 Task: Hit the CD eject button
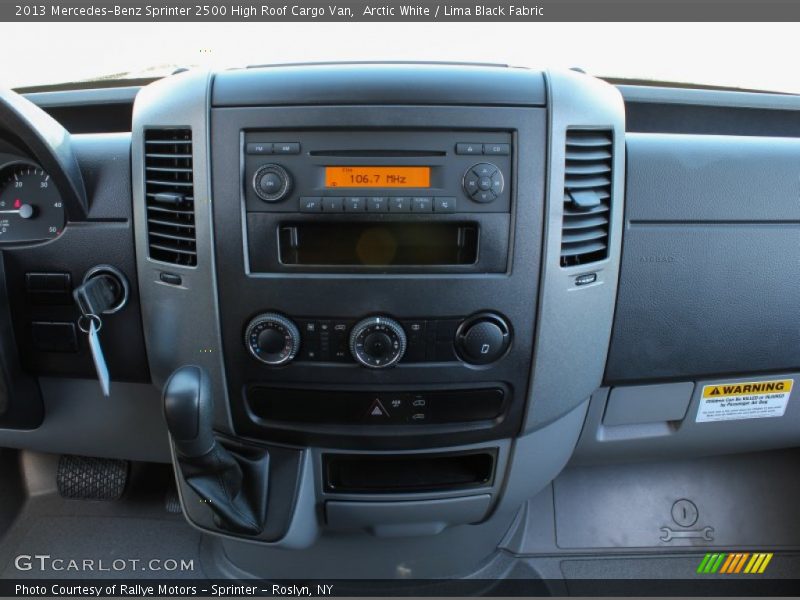(468, 149)
